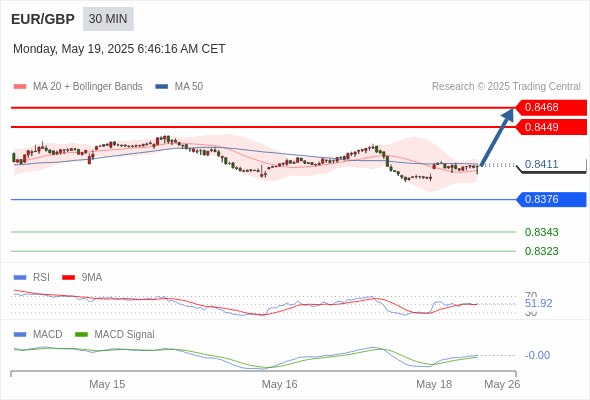Click the 30 MIN timeframe badge
The width and height of the screenshot is (590, 400).
click(x=108, y=19)
